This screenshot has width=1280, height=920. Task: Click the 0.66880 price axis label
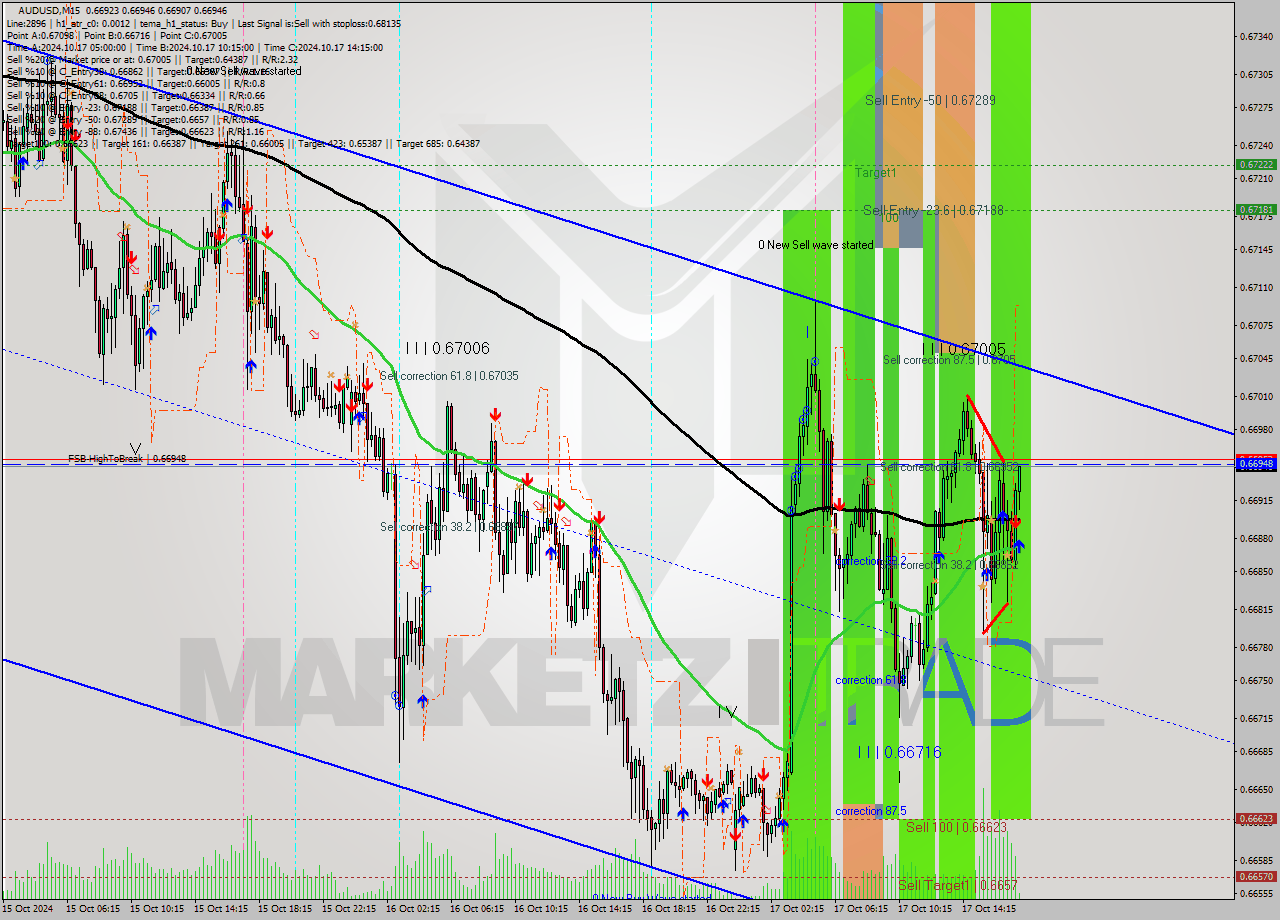(1256, 538)
